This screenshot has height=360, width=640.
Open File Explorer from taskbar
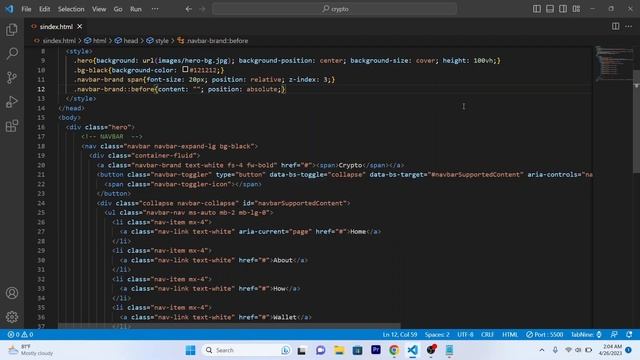(339, 350)
